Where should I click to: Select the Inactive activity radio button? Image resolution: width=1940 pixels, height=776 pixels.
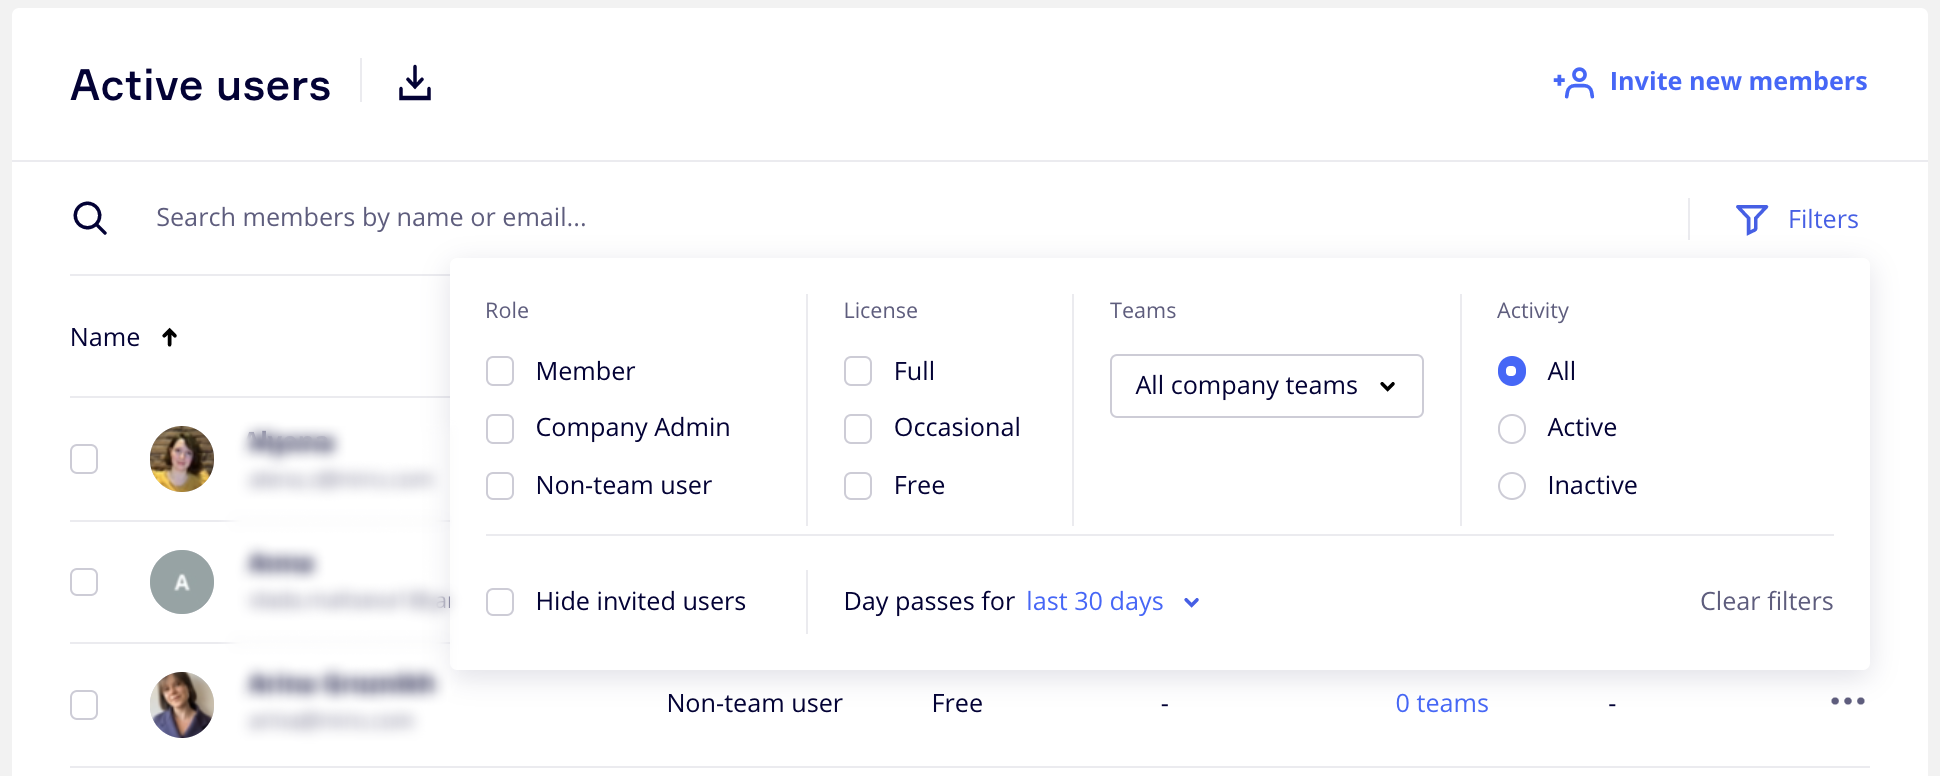tap(1512, 486)
